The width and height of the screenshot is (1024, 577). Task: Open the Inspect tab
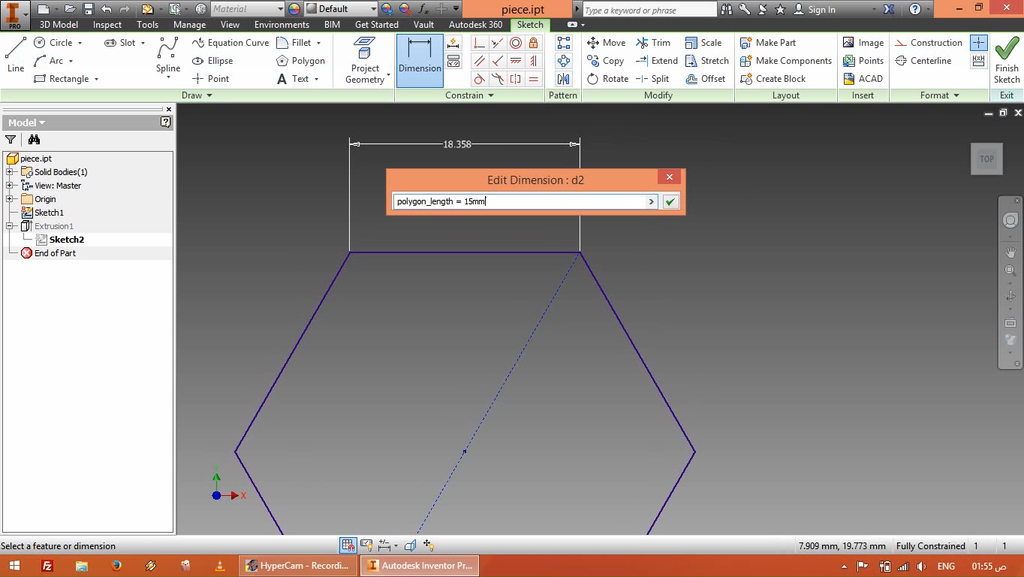(107, 24)
